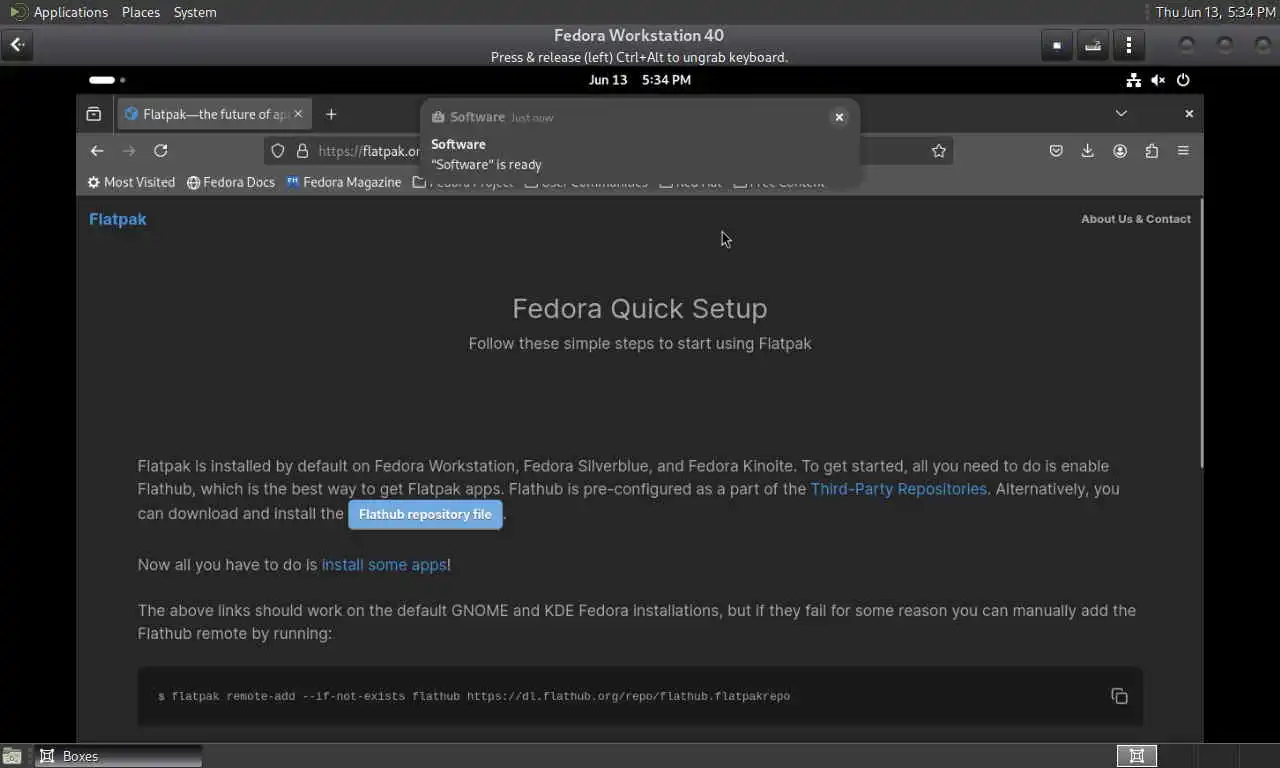Screen dimensions: 1280x768
Task: Show site security info via padlock icon
Action: tap(303, 151)
